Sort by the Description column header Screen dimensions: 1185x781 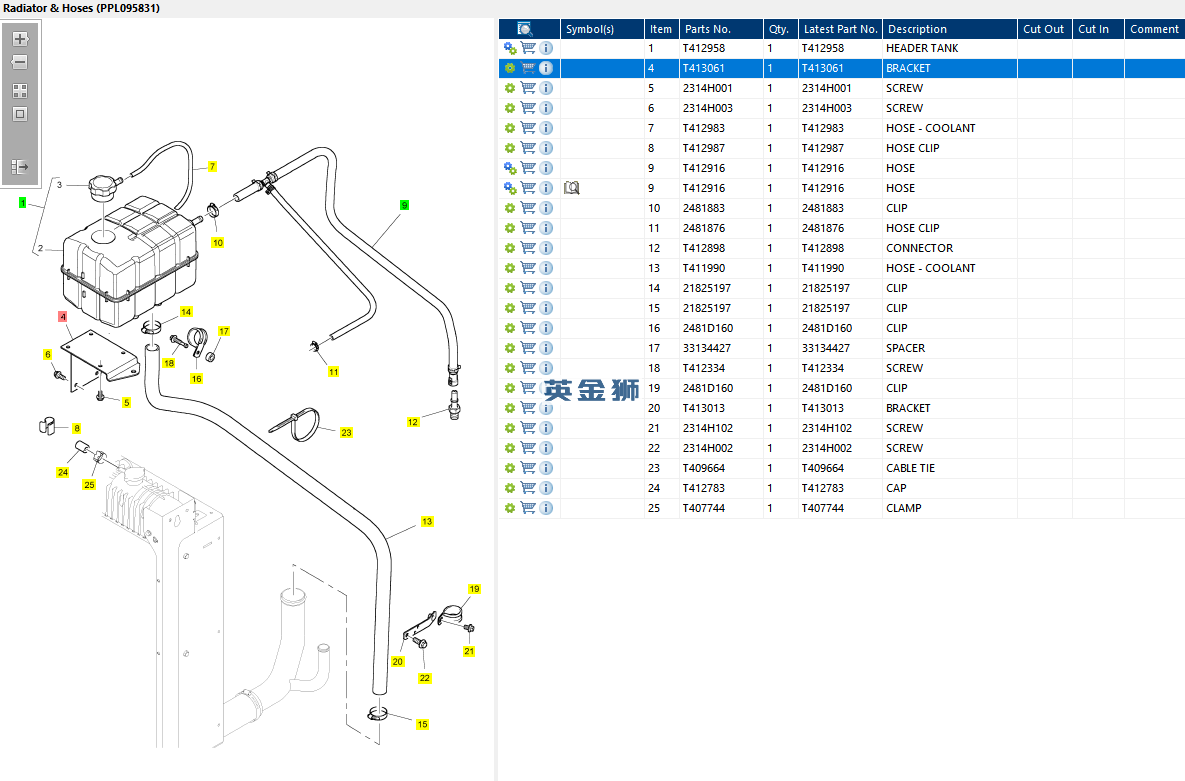tap(917, 29)
